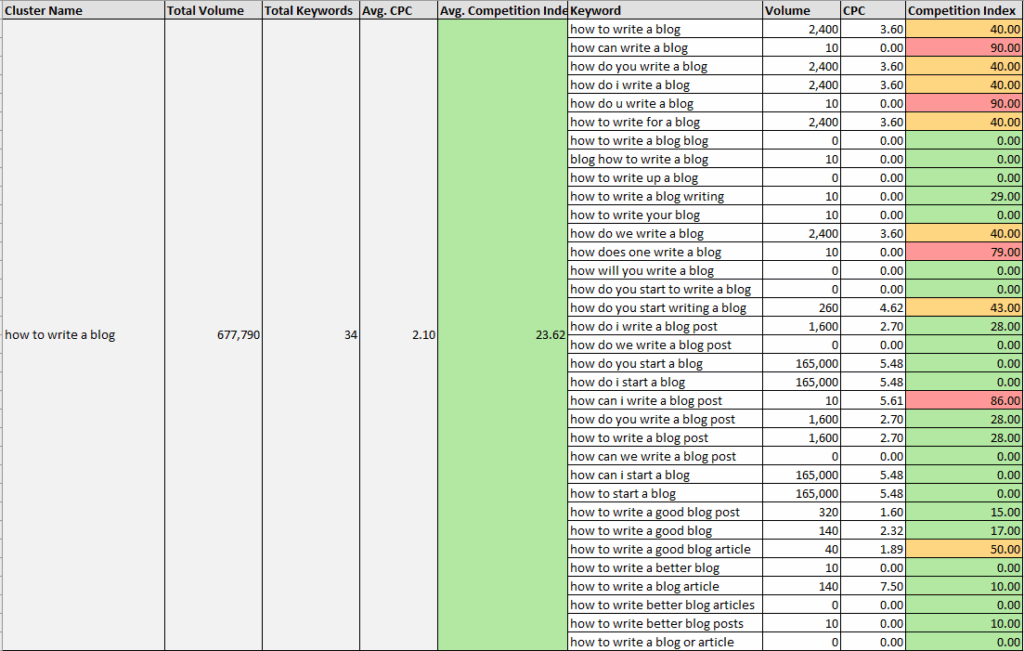The height and width of the screenshot is (651, 1024).
Task: Click the volume 165,000 for 'how to start a blog'
Action: [x=800, y=493]
